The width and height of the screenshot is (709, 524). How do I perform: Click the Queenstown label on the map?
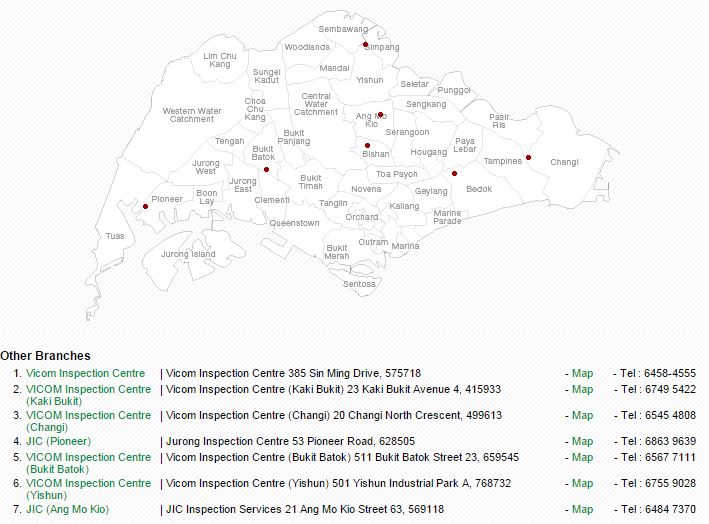click(294, 223)
